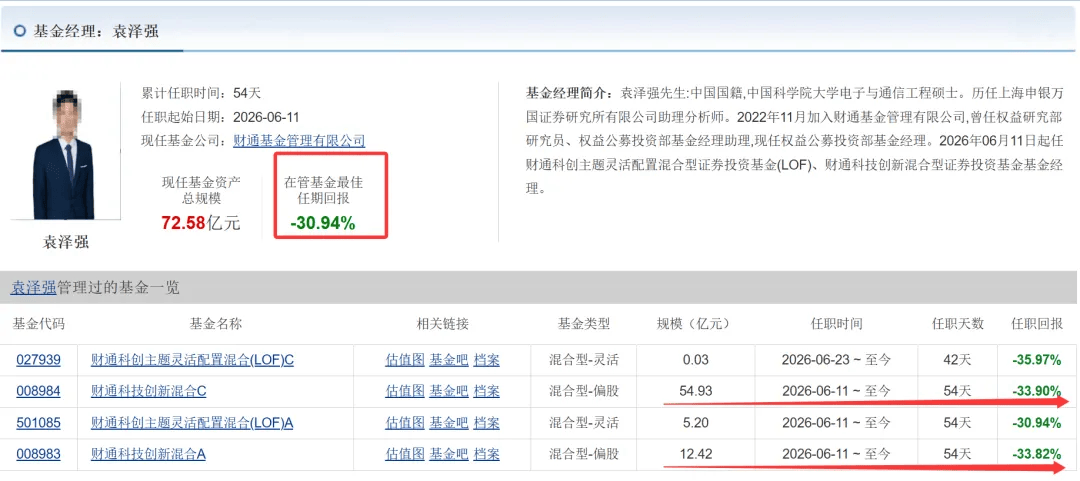
Task: Open 基金吧 for fund 008983
Action: pyautogui.click(x=449, y=455)
